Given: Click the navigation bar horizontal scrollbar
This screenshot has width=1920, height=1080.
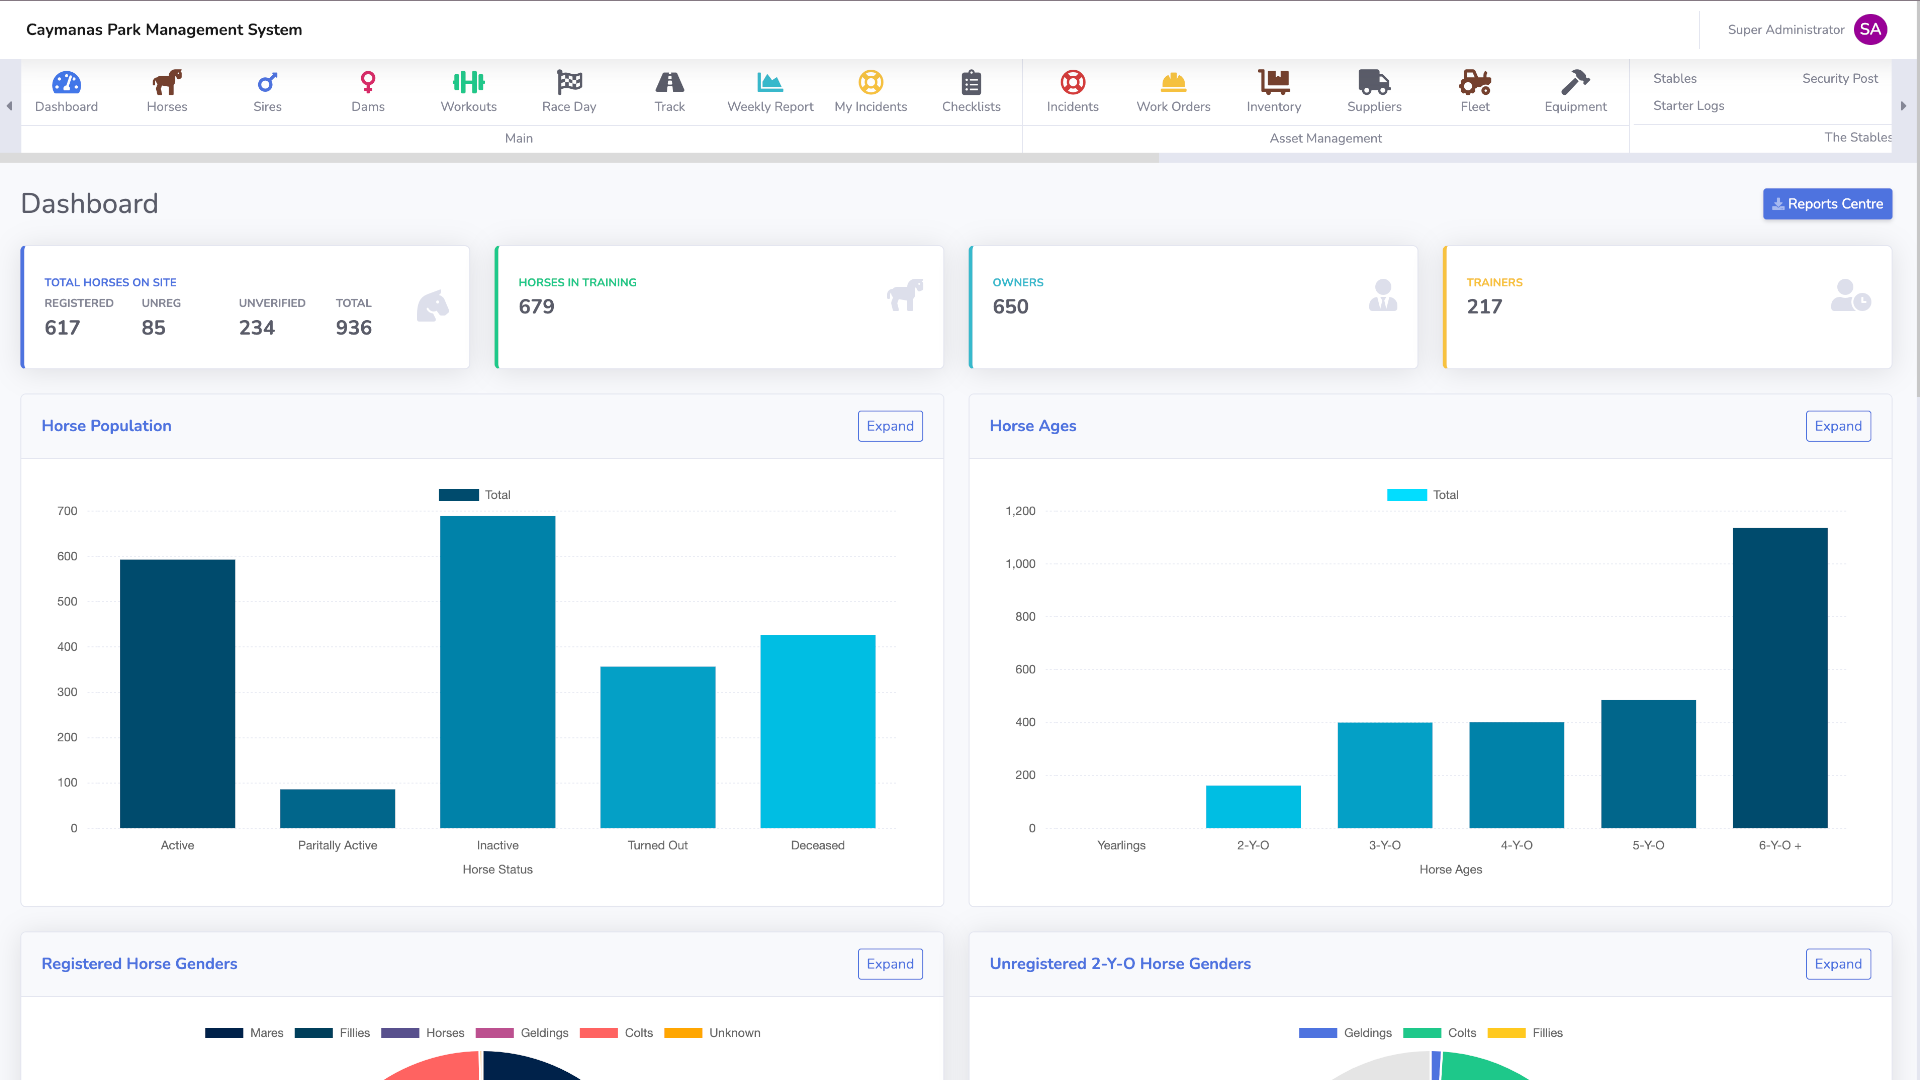Looking at the screenshot, I should pyautogui.click(x=580, y=158).
